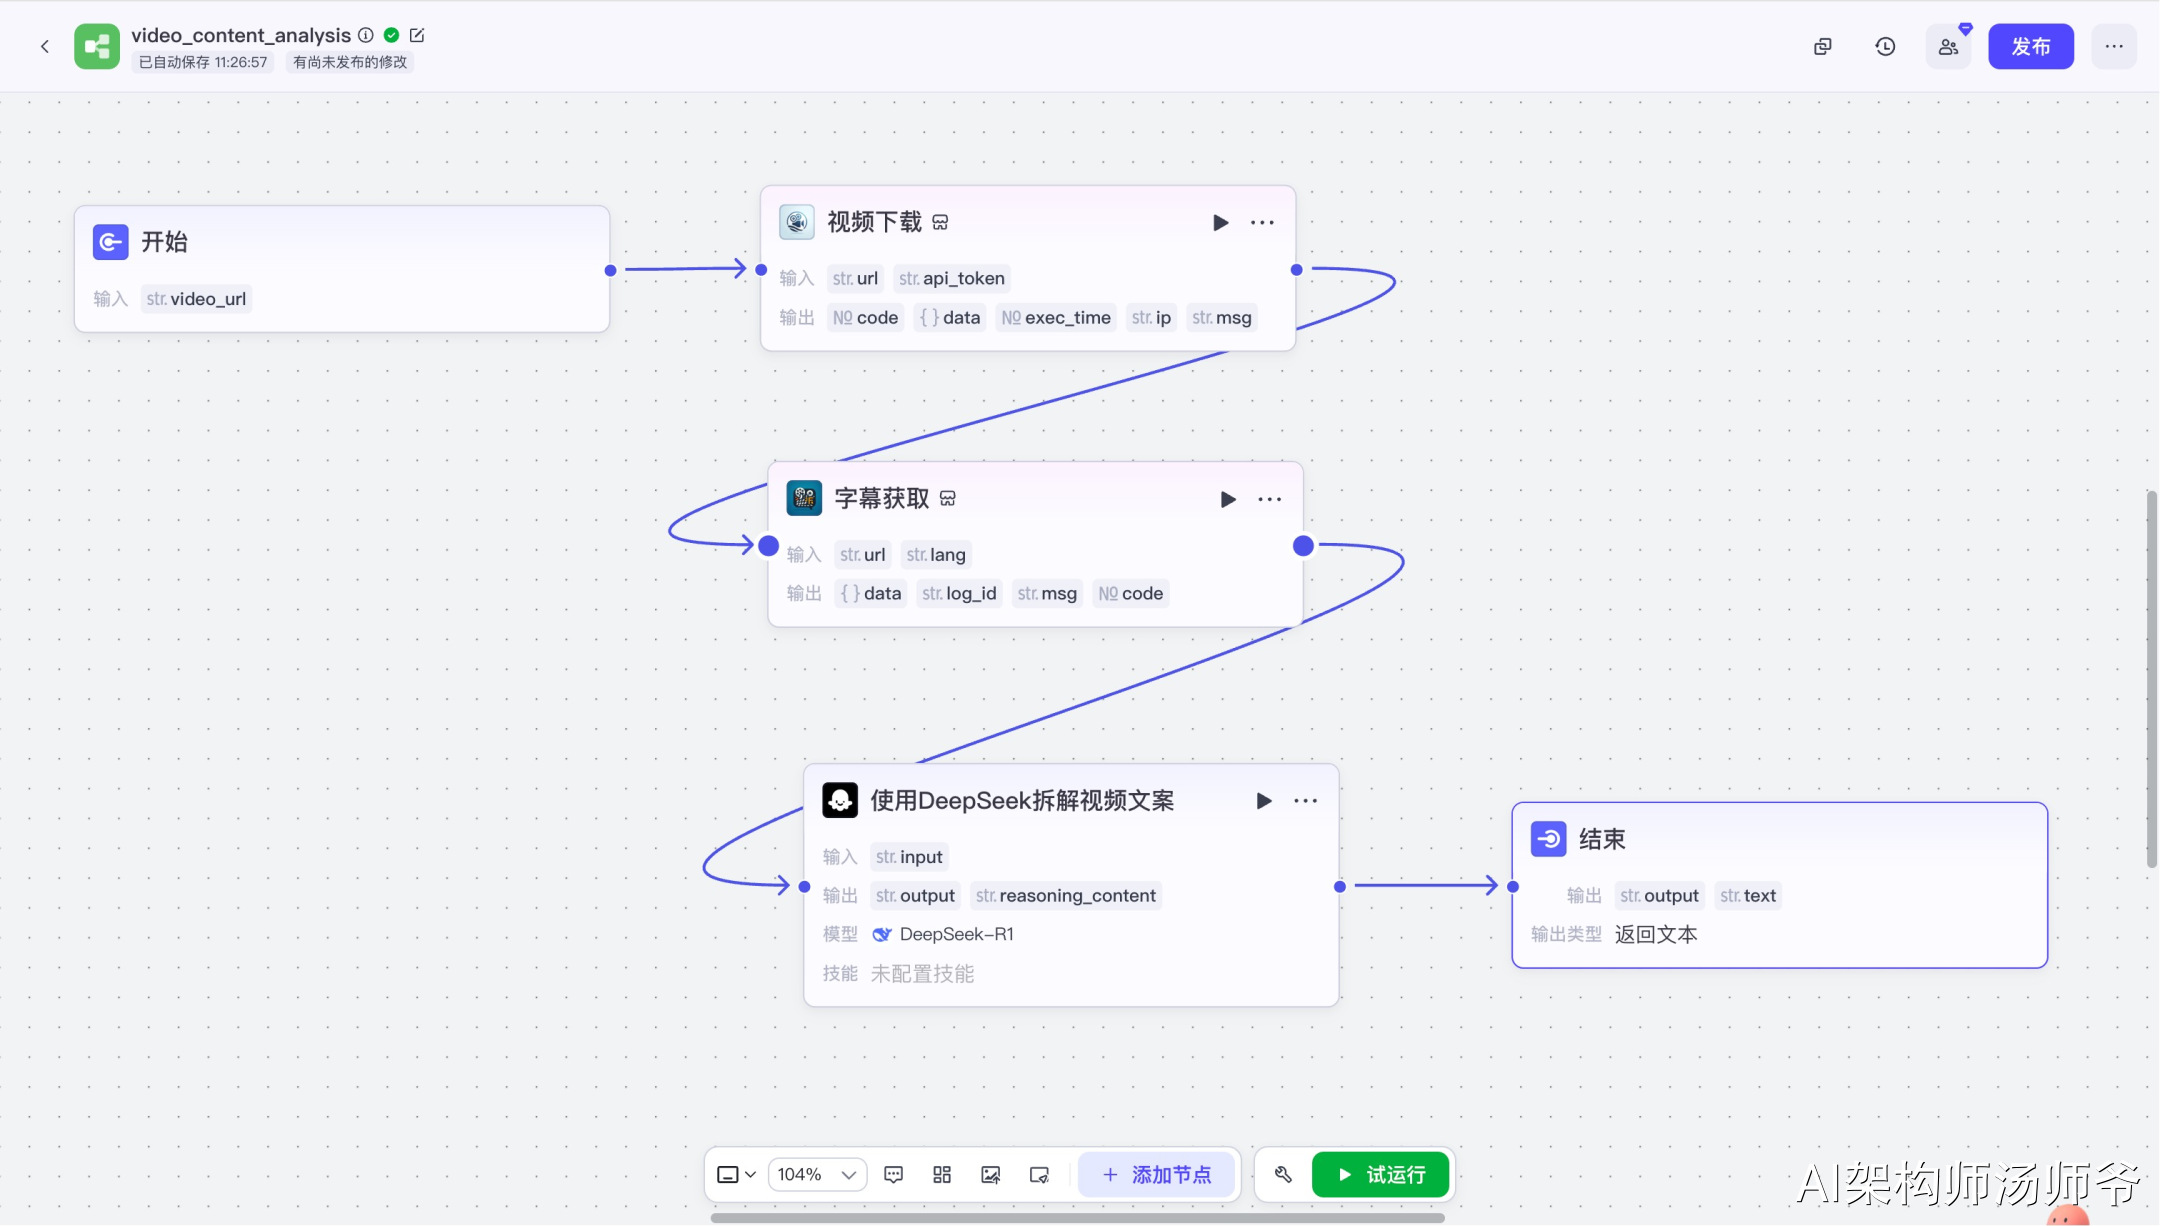Open the 104% zoom level dropdown
This screenshot has width=2160, height=1226.
[x=817, y=1174]
